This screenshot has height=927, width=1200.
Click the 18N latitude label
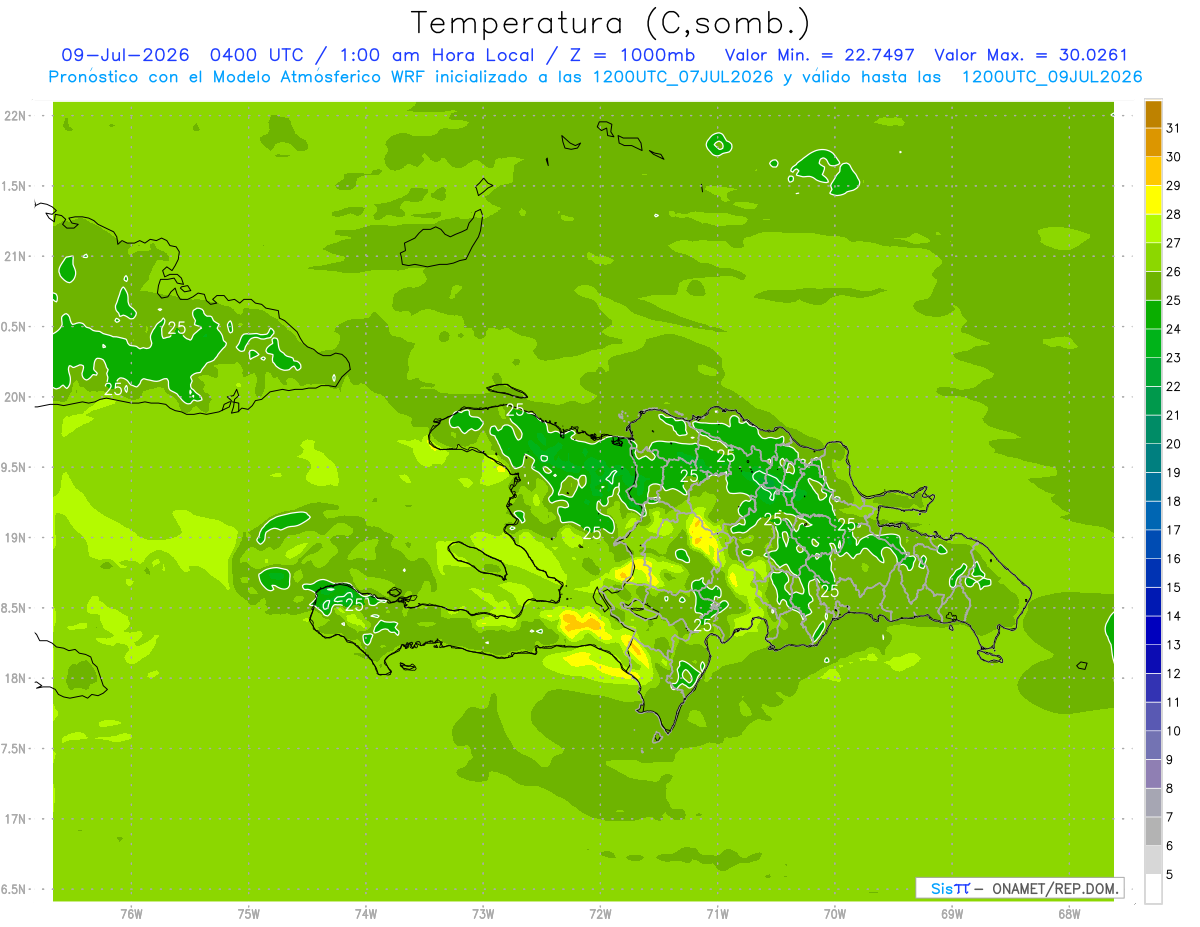pos(16,679)
